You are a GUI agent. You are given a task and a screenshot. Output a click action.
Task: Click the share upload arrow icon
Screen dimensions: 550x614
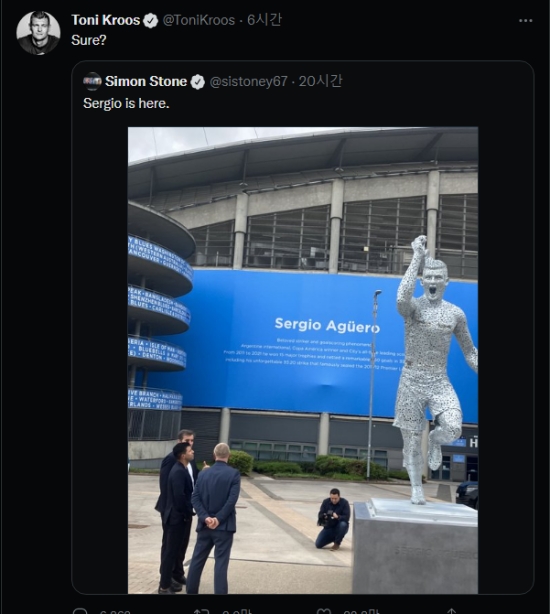451,612
